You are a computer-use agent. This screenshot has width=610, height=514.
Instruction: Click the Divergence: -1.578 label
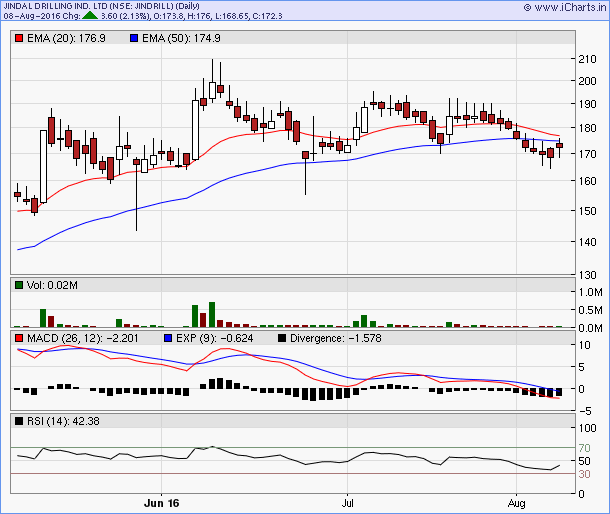(336, 338)
